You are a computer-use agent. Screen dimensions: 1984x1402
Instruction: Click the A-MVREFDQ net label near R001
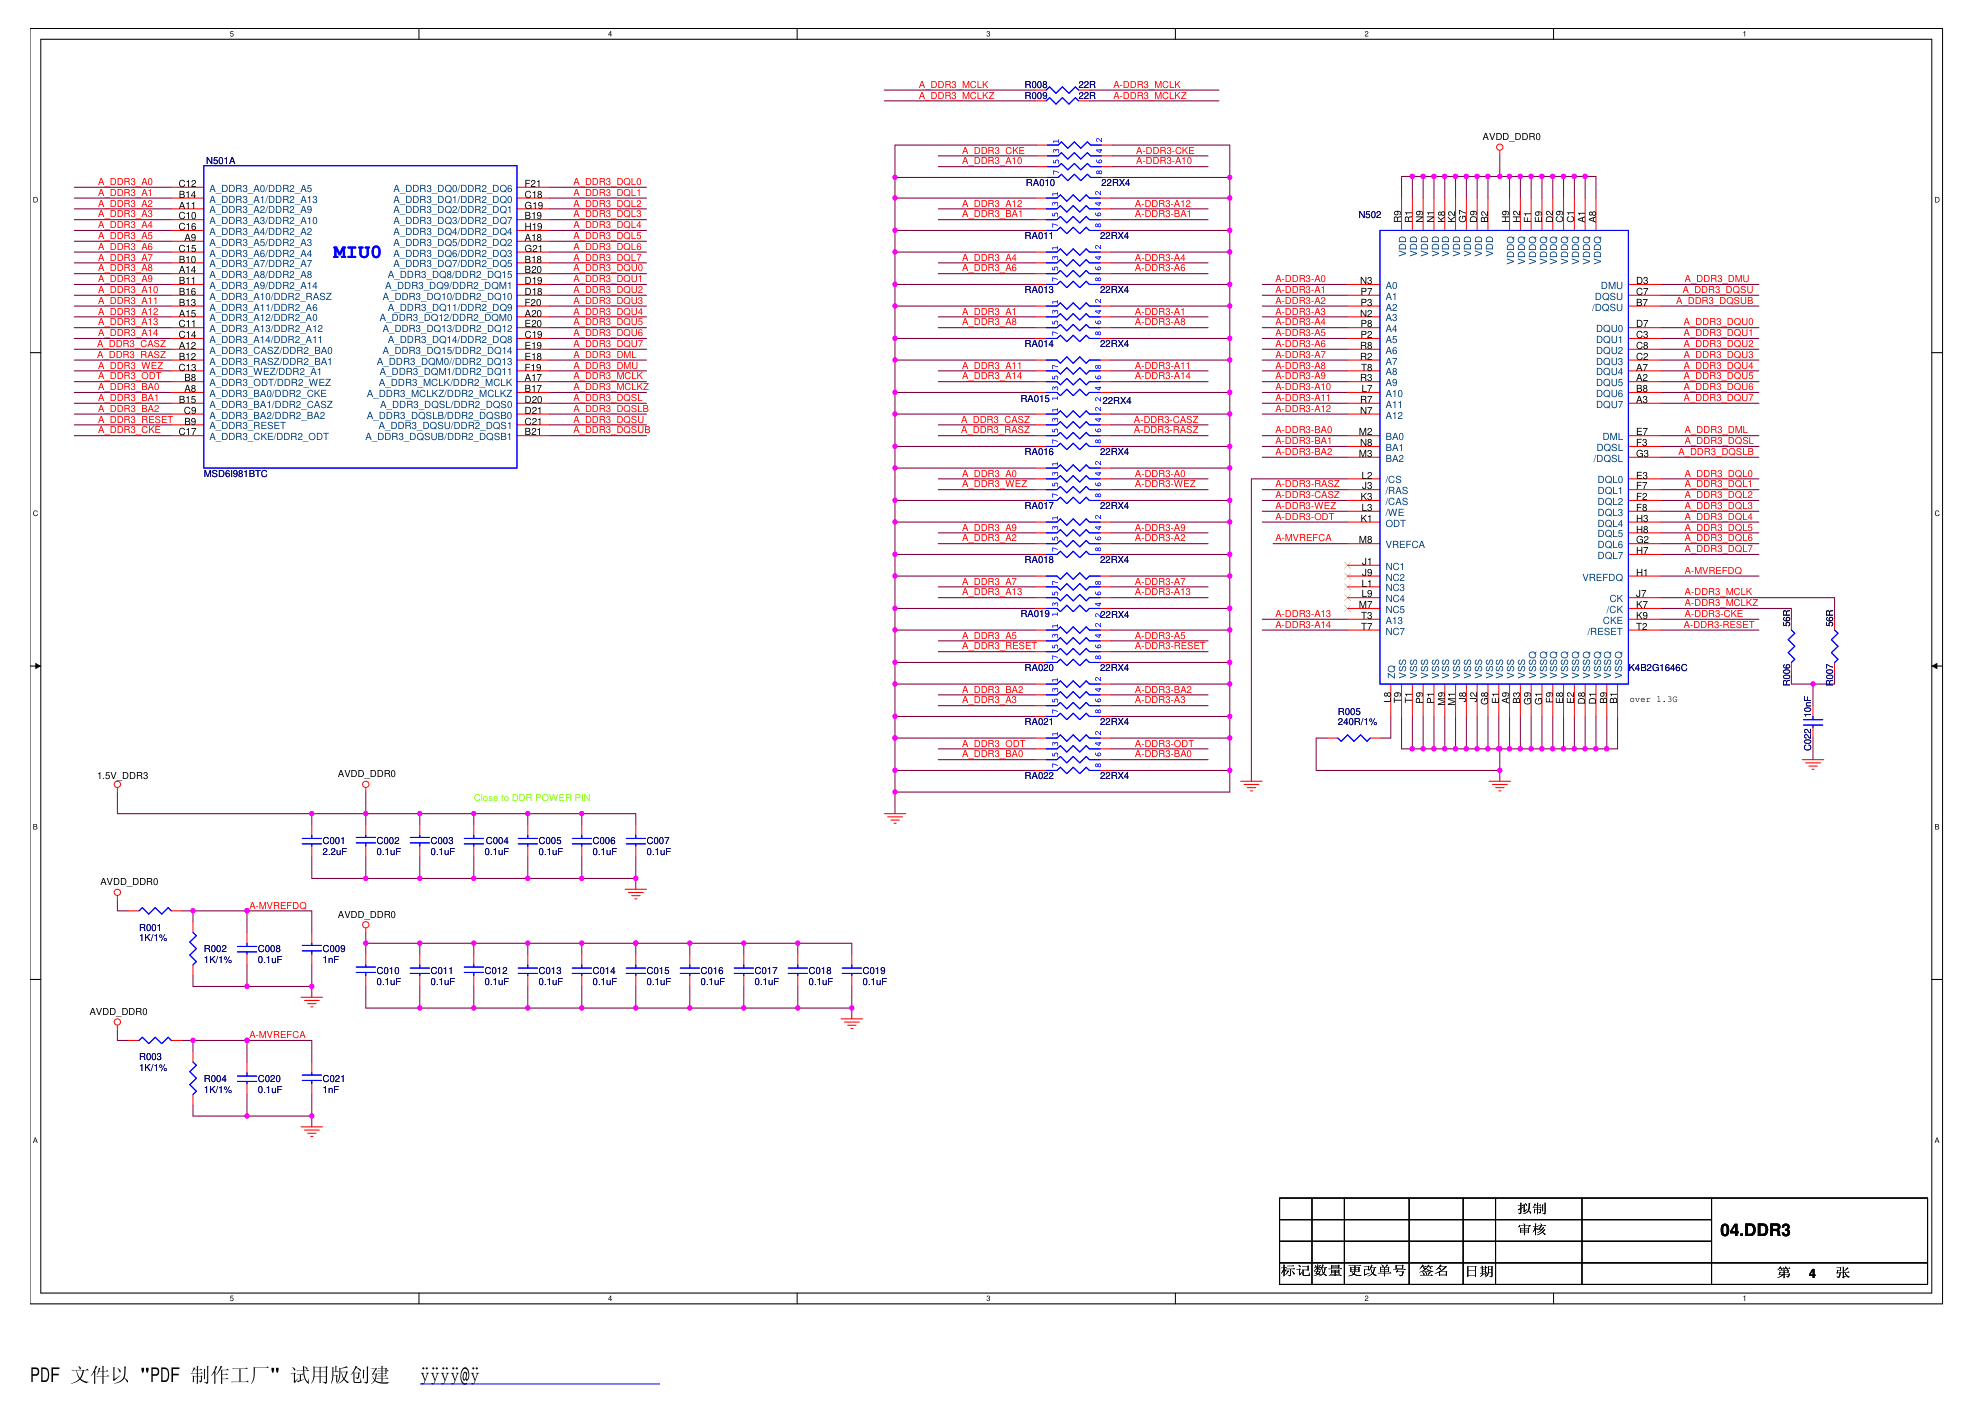click(x=278, y=906)
